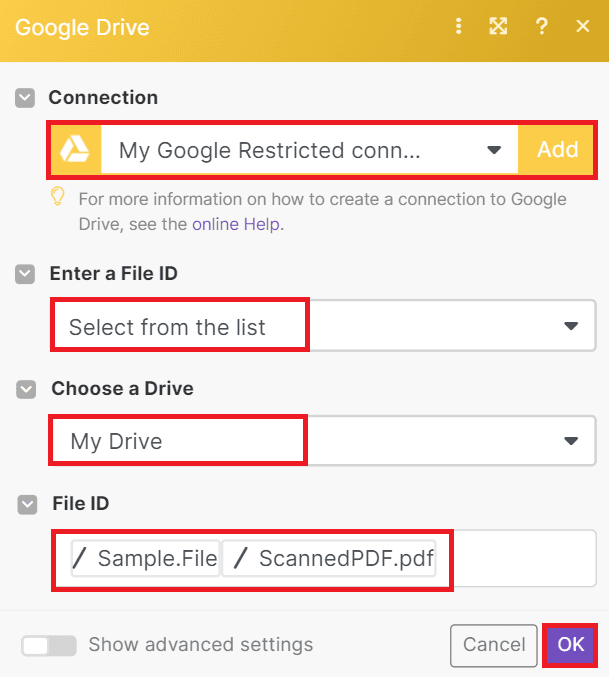609x677 pixels.
Task: Collapse the File ID section arrow
Action: point(25,504)
